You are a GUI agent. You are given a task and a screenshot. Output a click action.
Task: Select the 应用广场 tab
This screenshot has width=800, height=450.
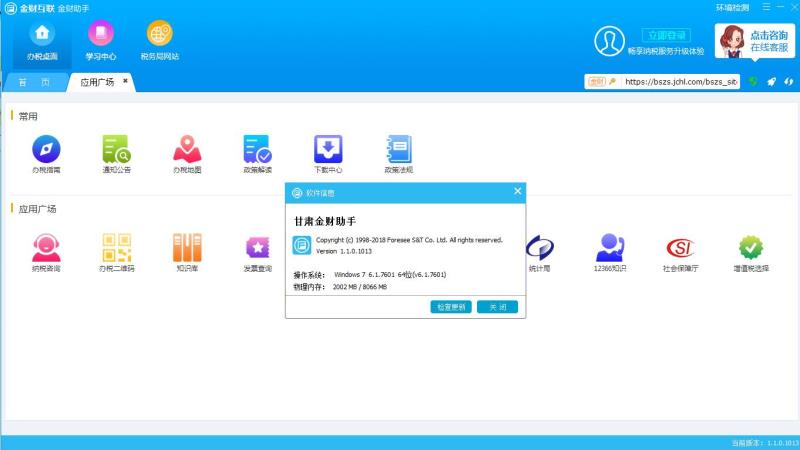point(97,82)
